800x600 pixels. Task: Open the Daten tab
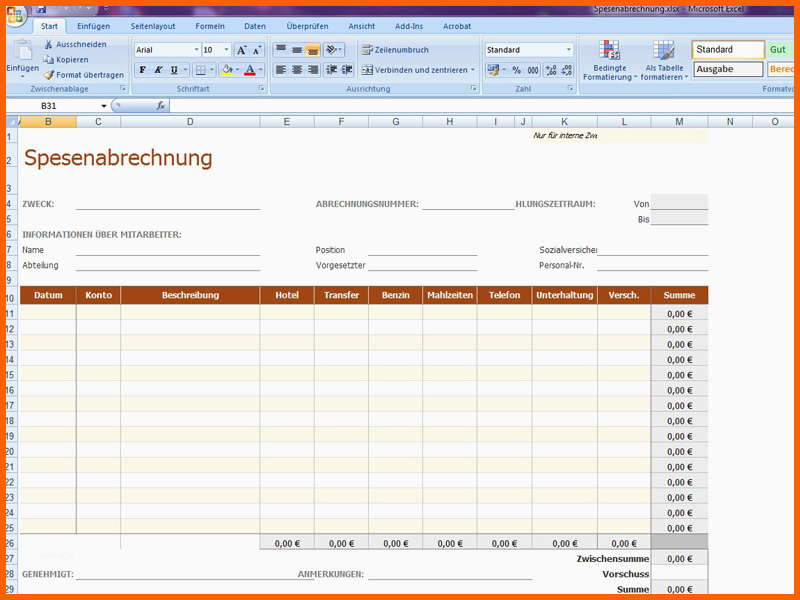[x=255, y=26]
